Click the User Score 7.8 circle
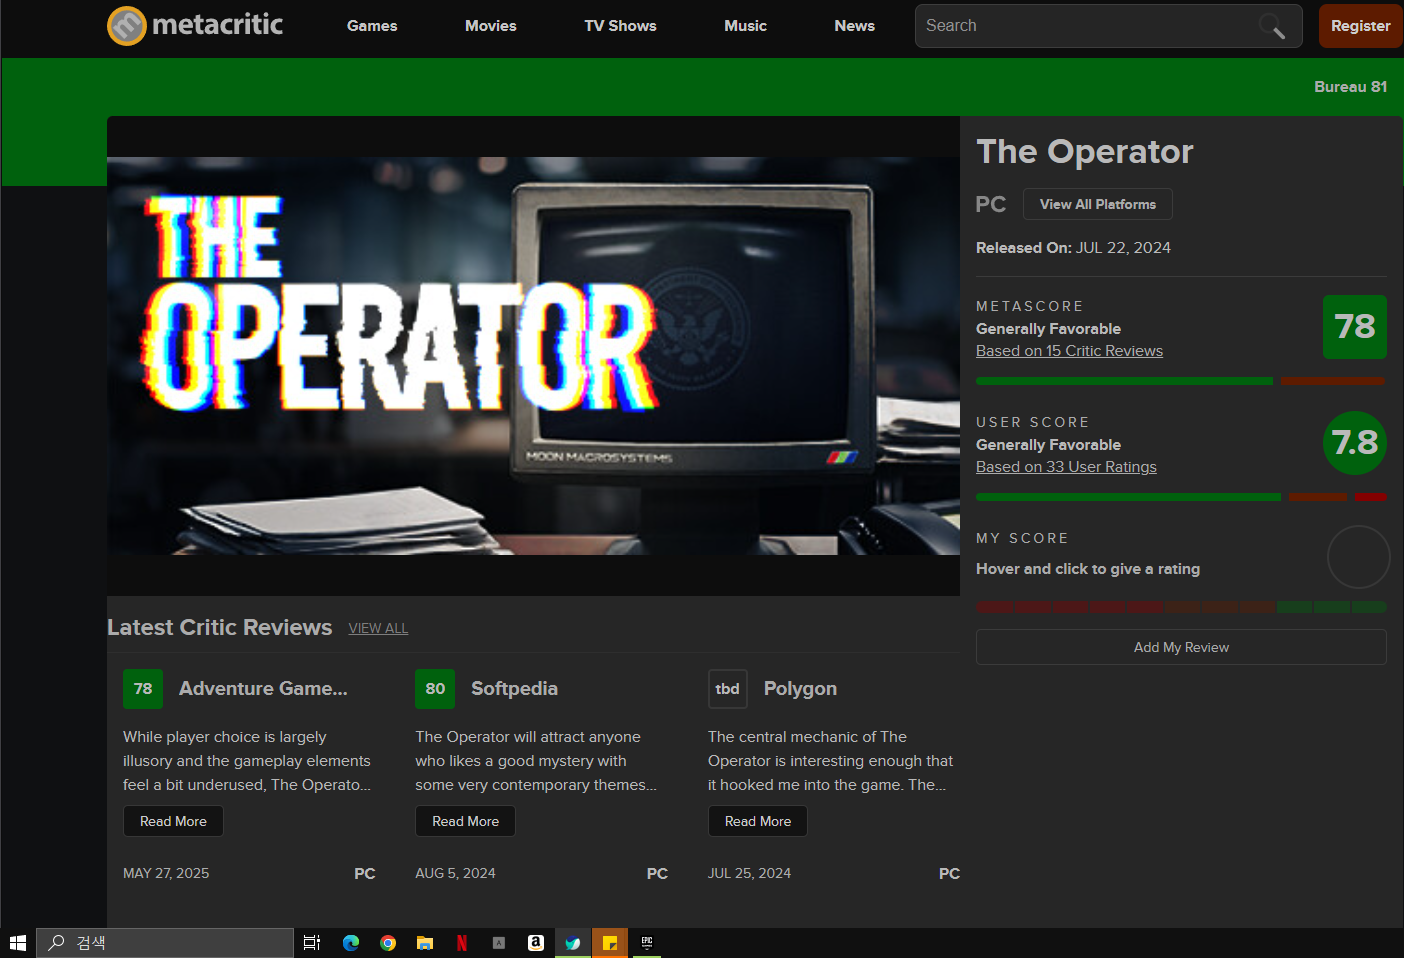Screen dimensions: 1404x958 [1355, 443]
